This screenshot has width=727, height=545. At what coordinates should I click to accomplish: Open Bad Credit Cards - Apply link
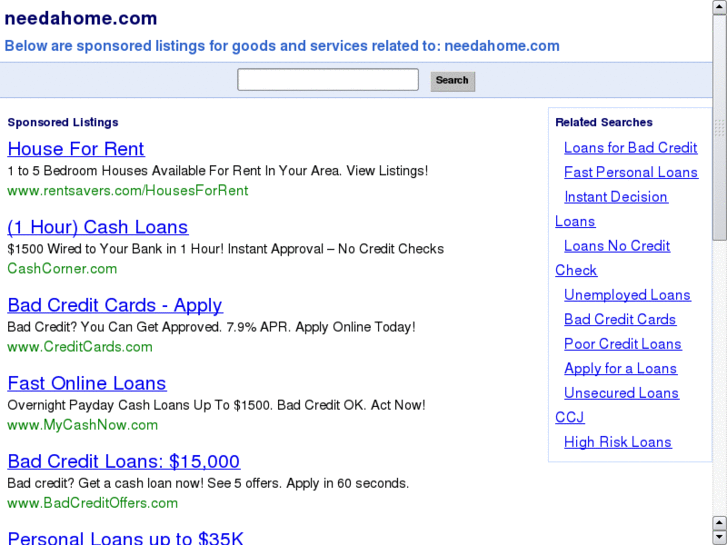(115, 305)
